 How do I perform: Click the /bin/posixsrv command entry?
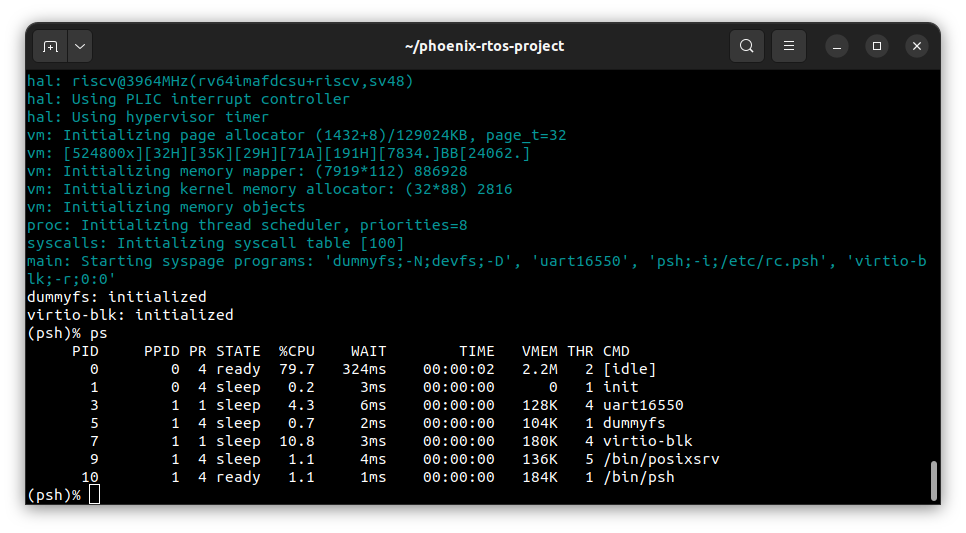tap(661, 459)
